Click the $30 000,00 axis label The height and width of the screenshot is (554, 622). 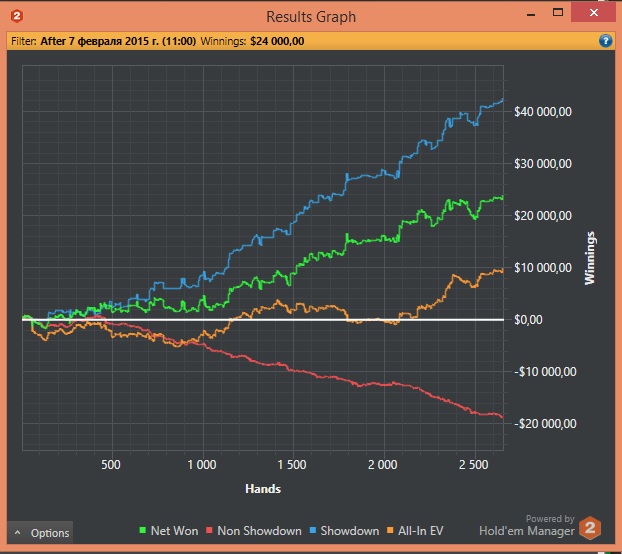point(543,164)
